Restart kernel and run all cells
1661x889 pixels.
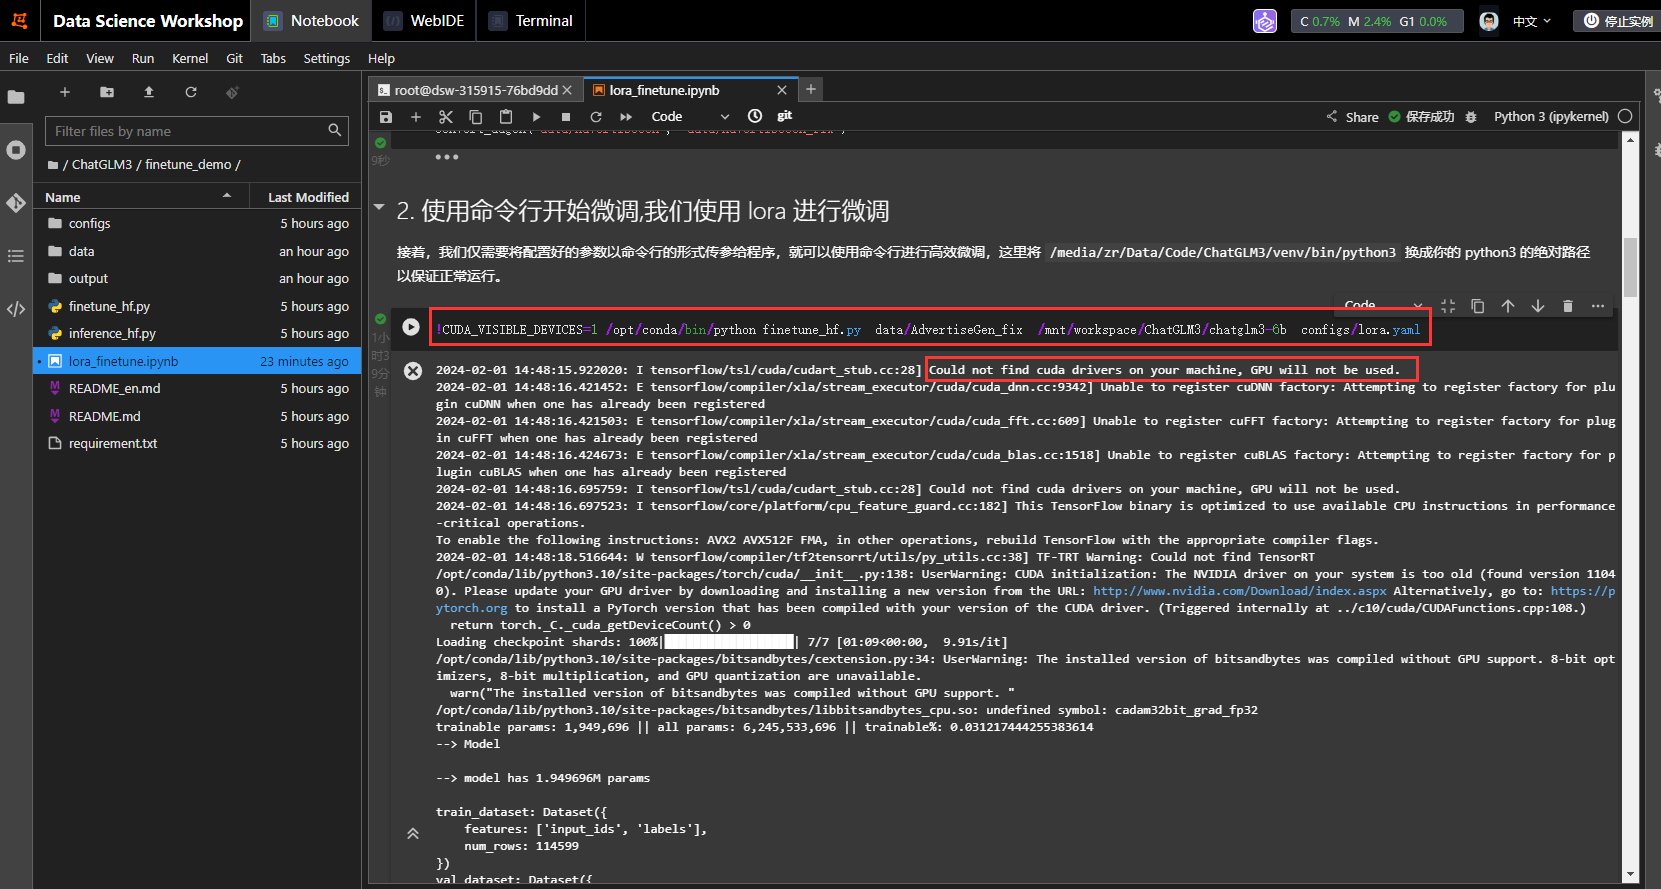pyautogui.click(x=626, y=117)
